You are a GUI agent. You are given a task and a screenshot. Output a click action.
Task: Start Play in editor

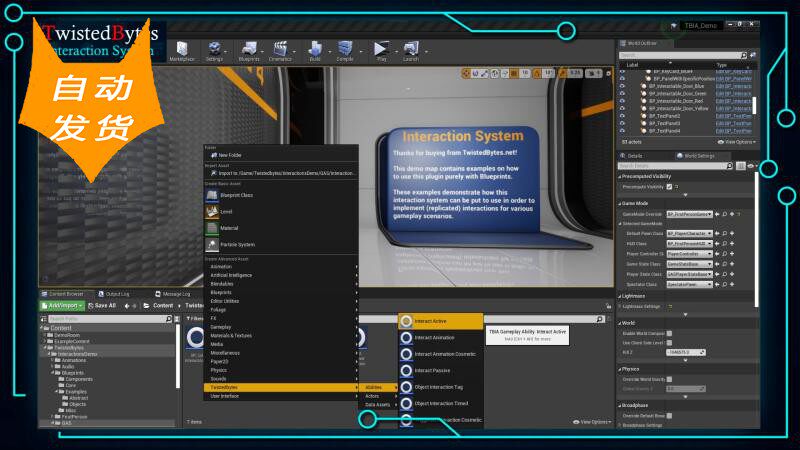click(x=381, y=49)
